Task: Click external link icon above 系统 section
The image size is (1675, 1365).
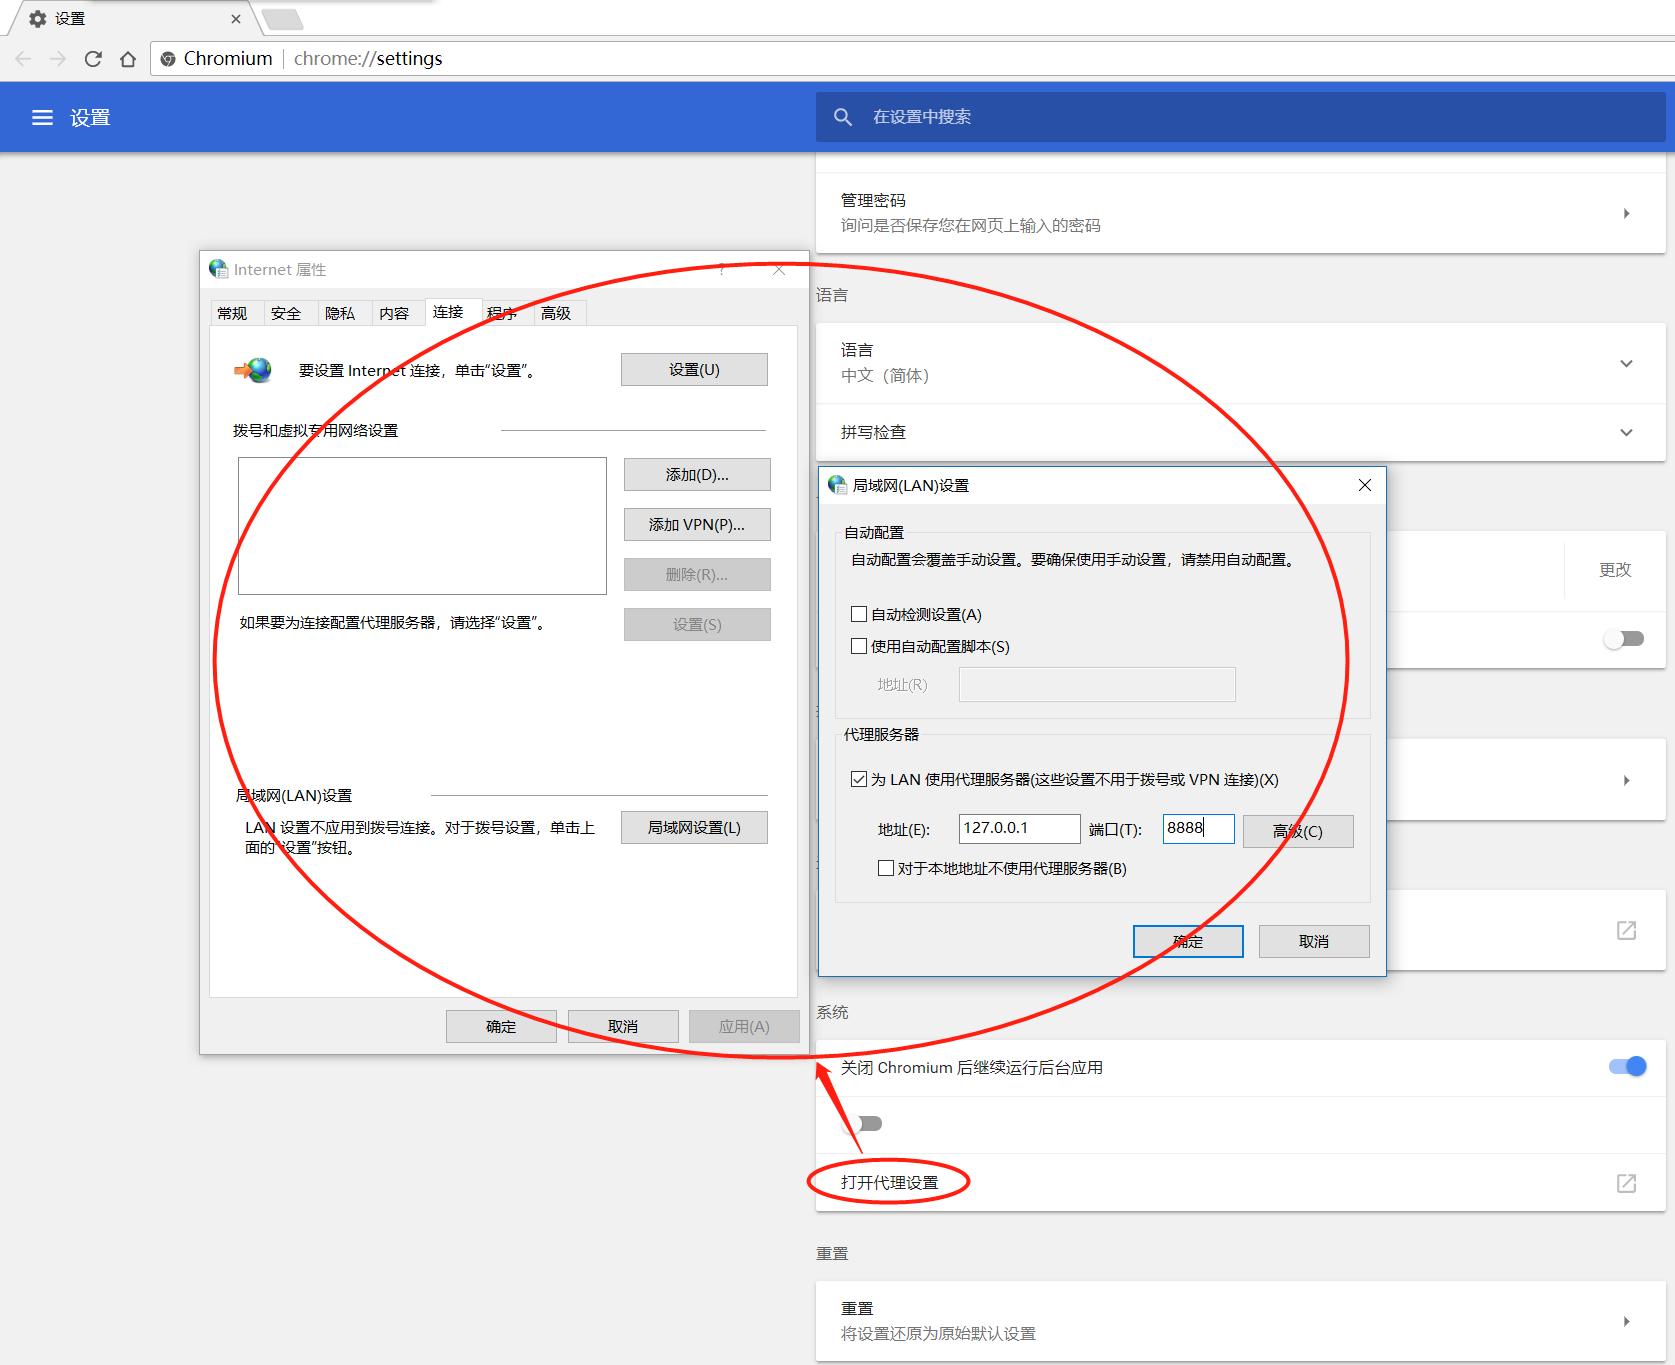Action: coord(1627,930)
